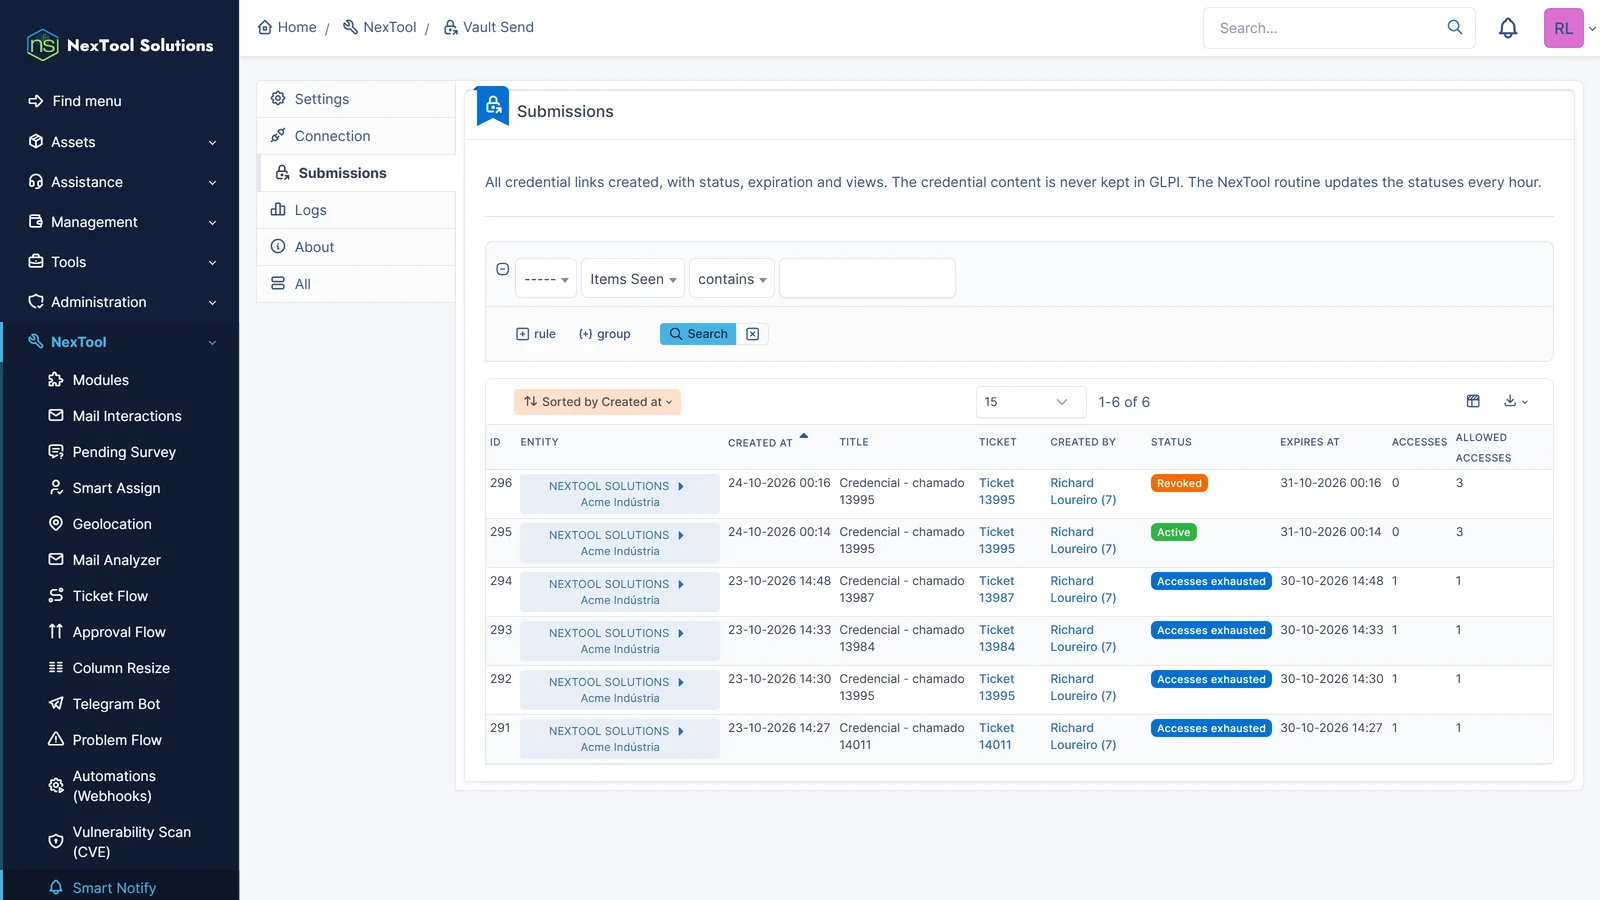Image resolution: width=1600 pixels, height=900 pixels.
Task: Open the Items Seen field dropdown
Action: coord(633,279)
